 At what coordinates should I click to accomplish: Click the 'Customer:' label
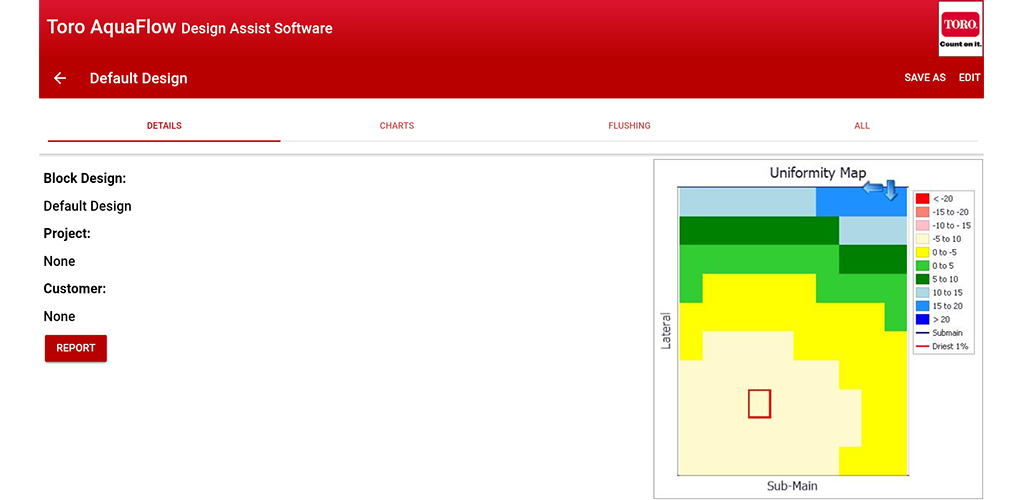coord(75,289)
